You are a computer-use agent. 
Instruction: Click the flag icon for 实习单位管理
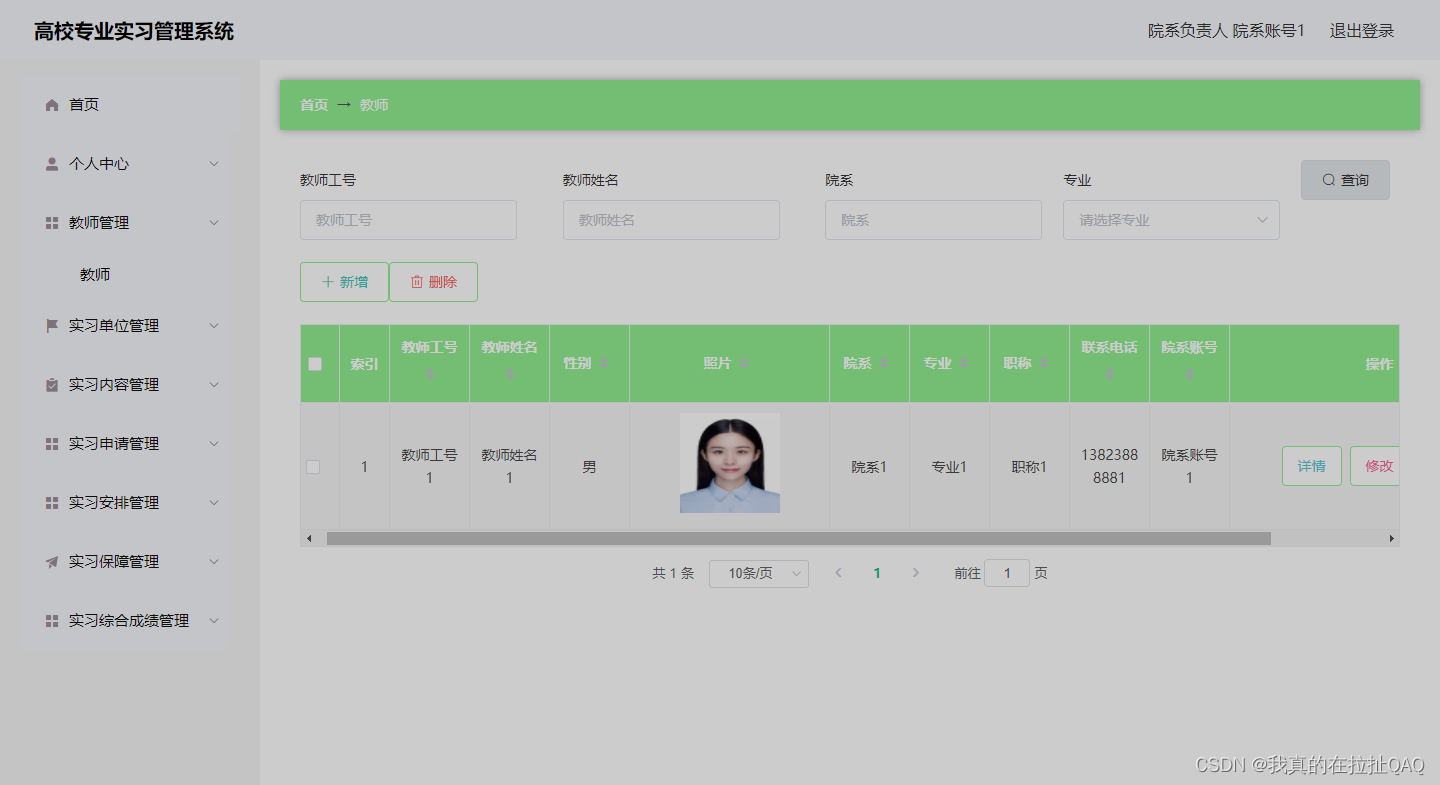[x=51, y=325]
